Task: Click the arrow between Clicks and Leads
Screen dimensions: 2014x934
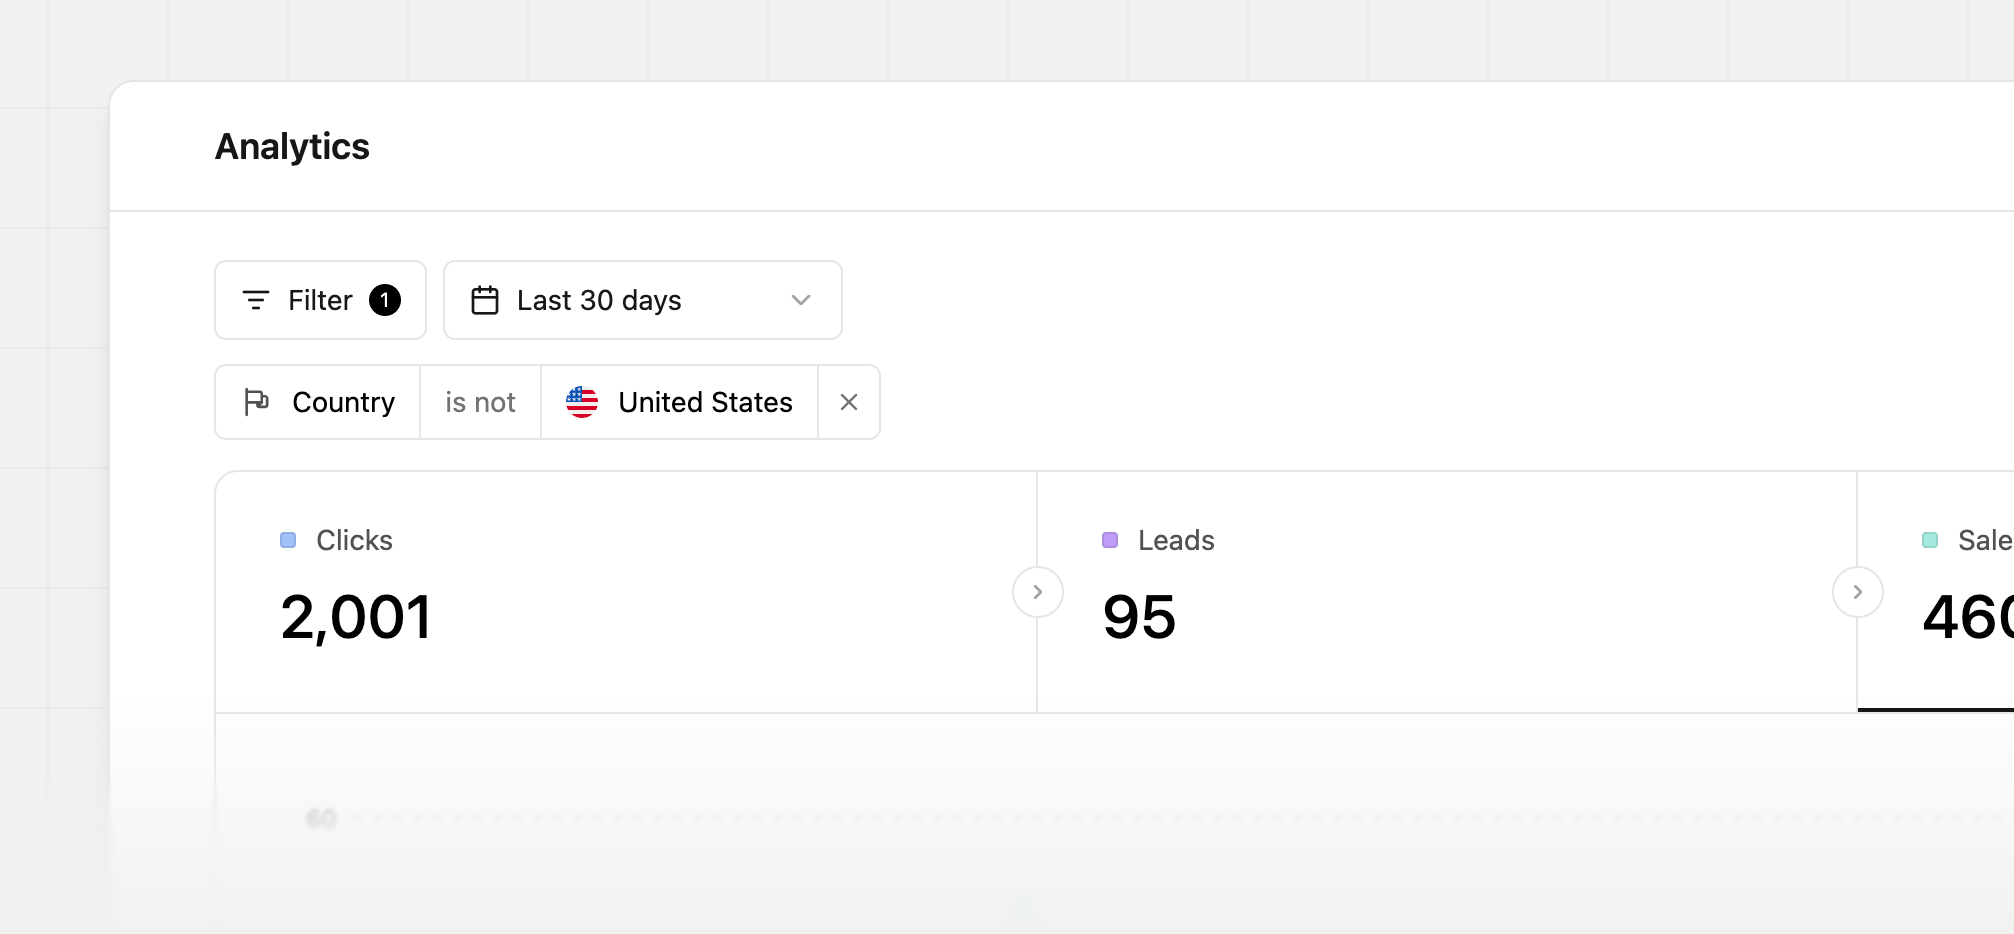Action: click(1037, 592)
